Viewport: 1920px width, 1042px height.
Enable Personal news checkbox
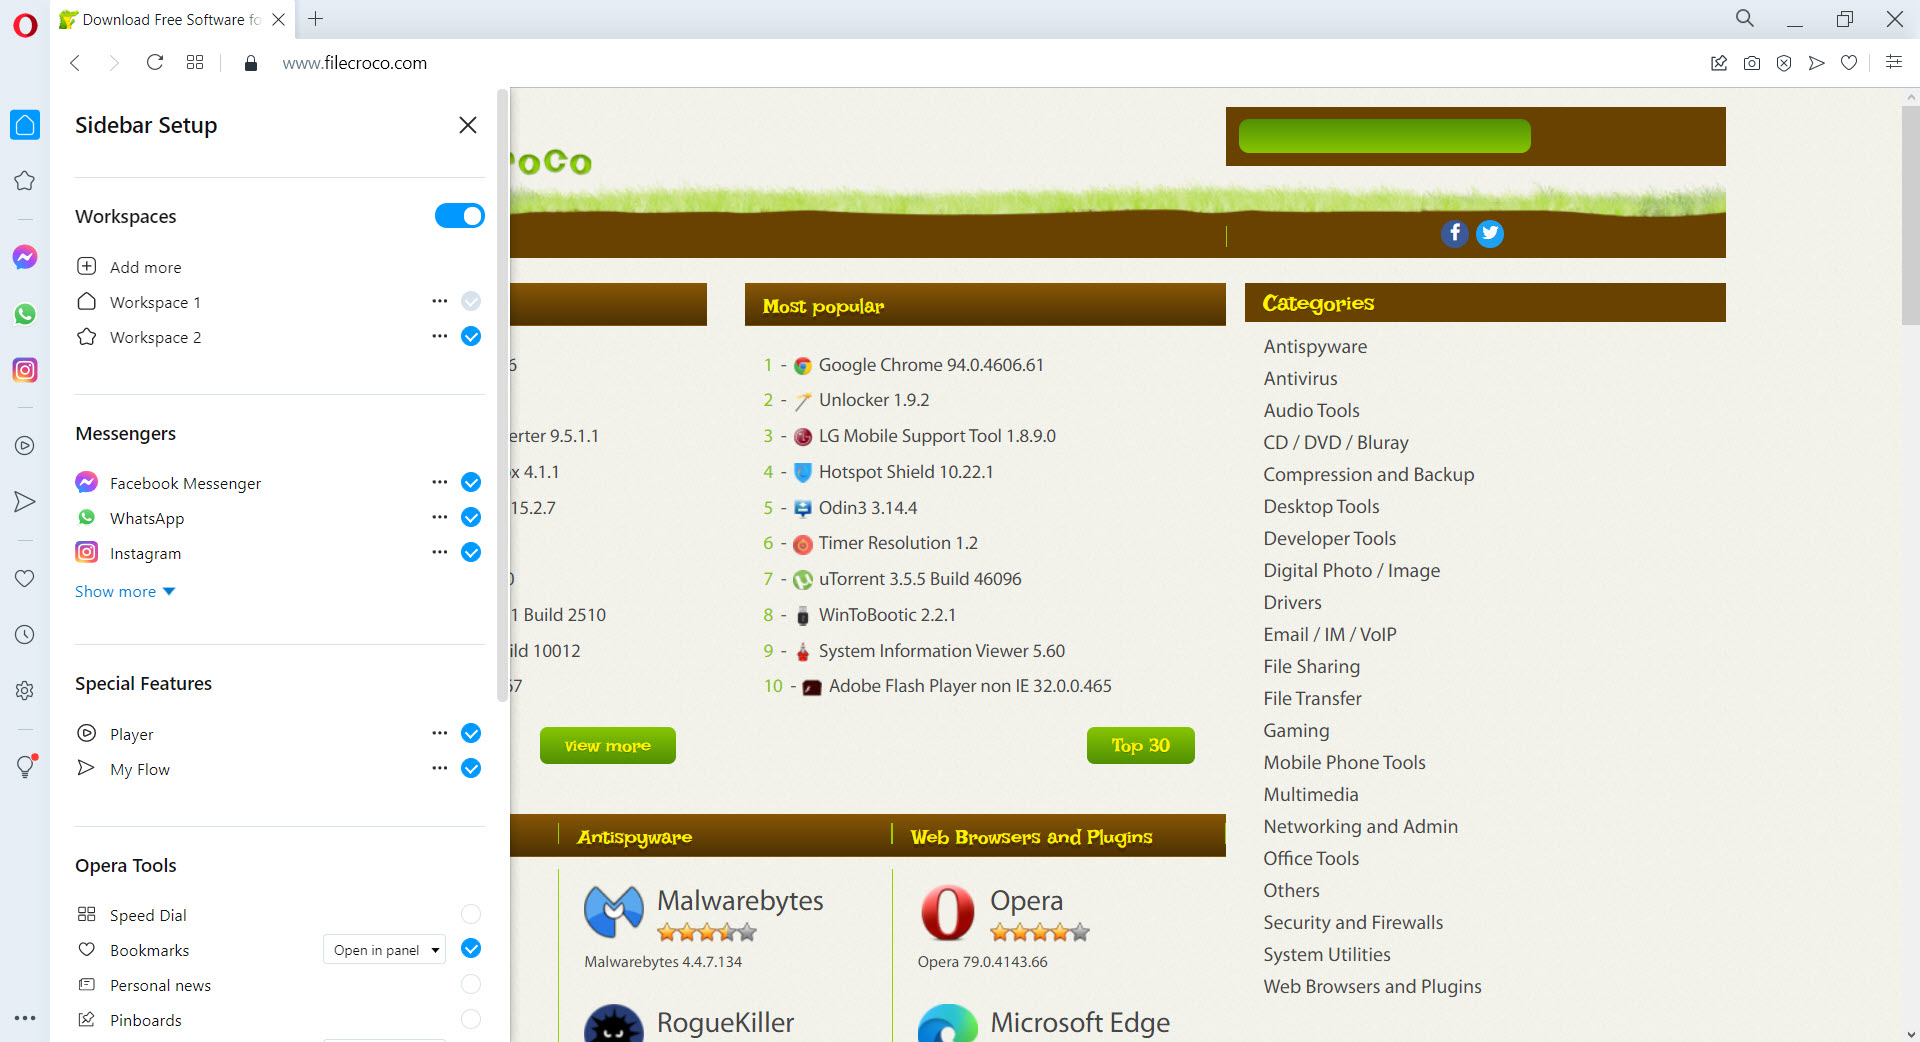pyautogui.click(x=471, y=984)
